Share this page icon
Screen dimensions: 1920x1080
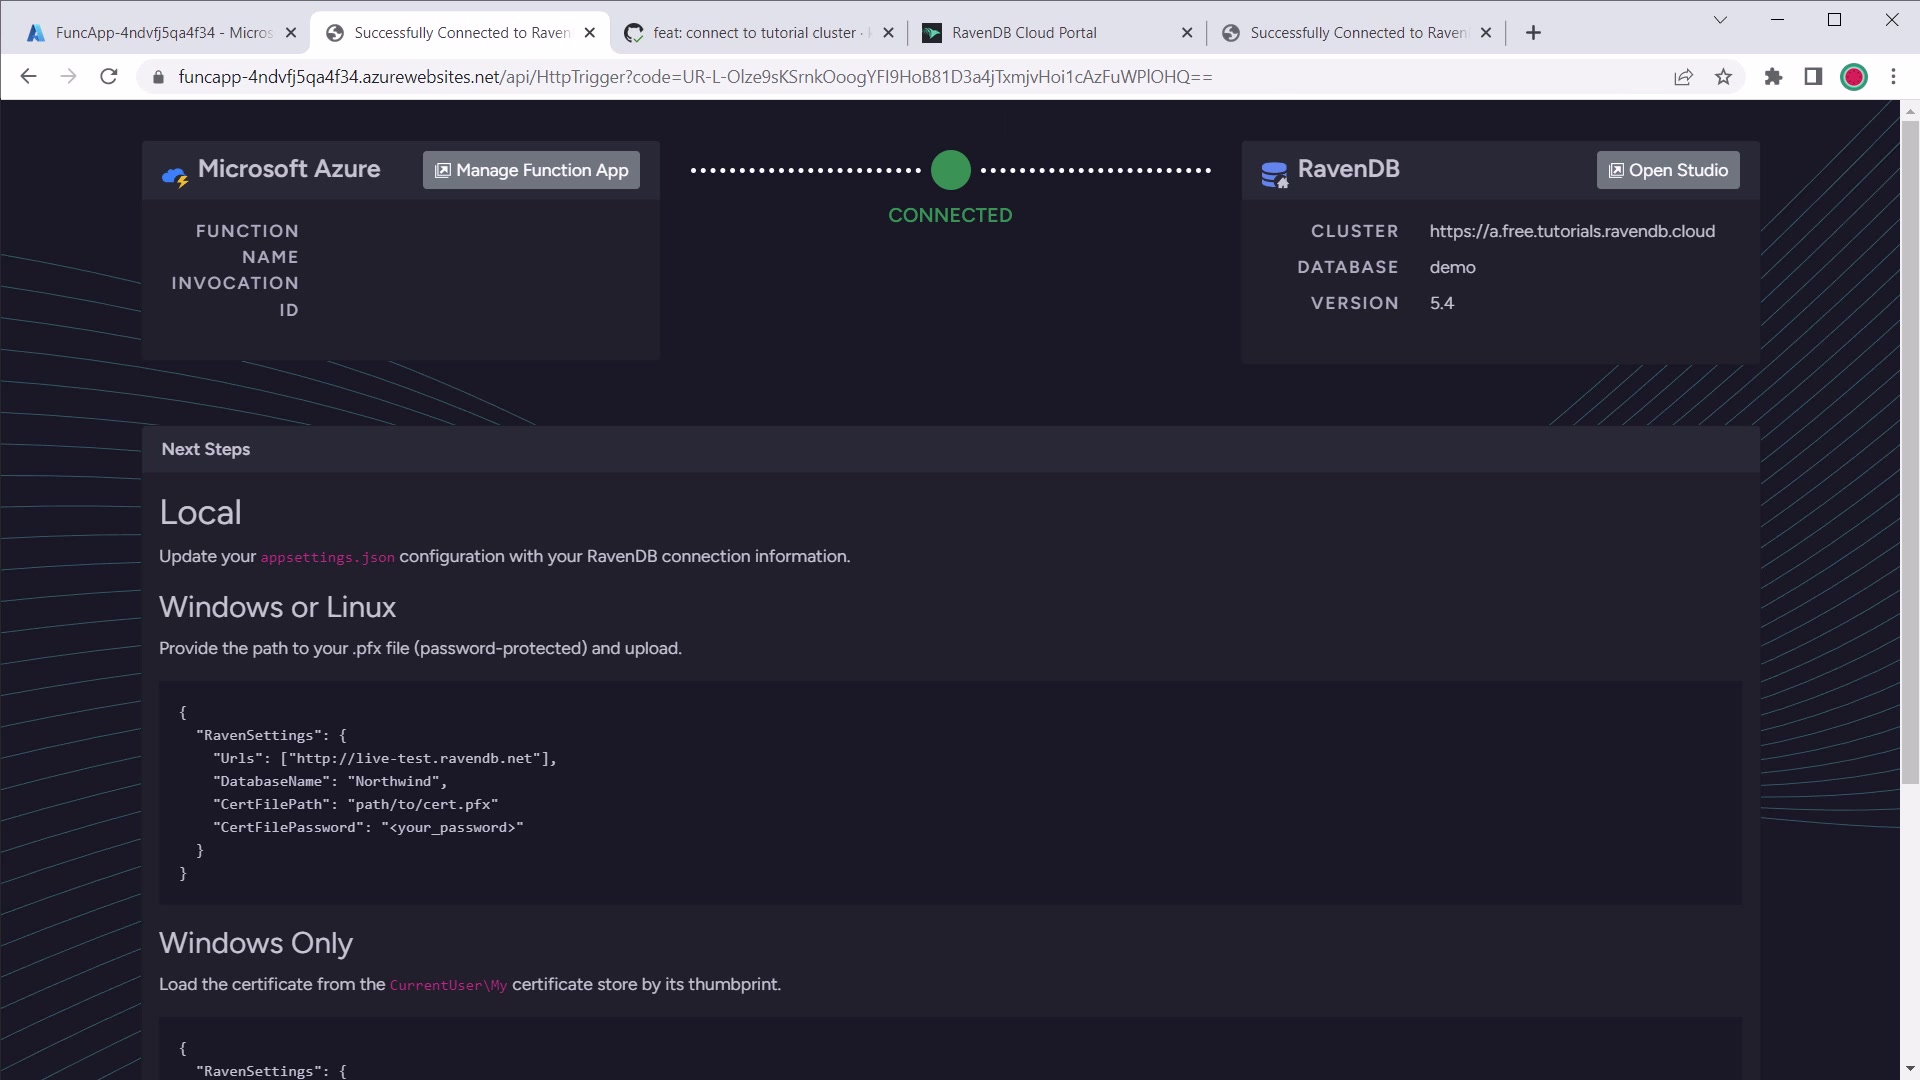[x=1683, y=77]
